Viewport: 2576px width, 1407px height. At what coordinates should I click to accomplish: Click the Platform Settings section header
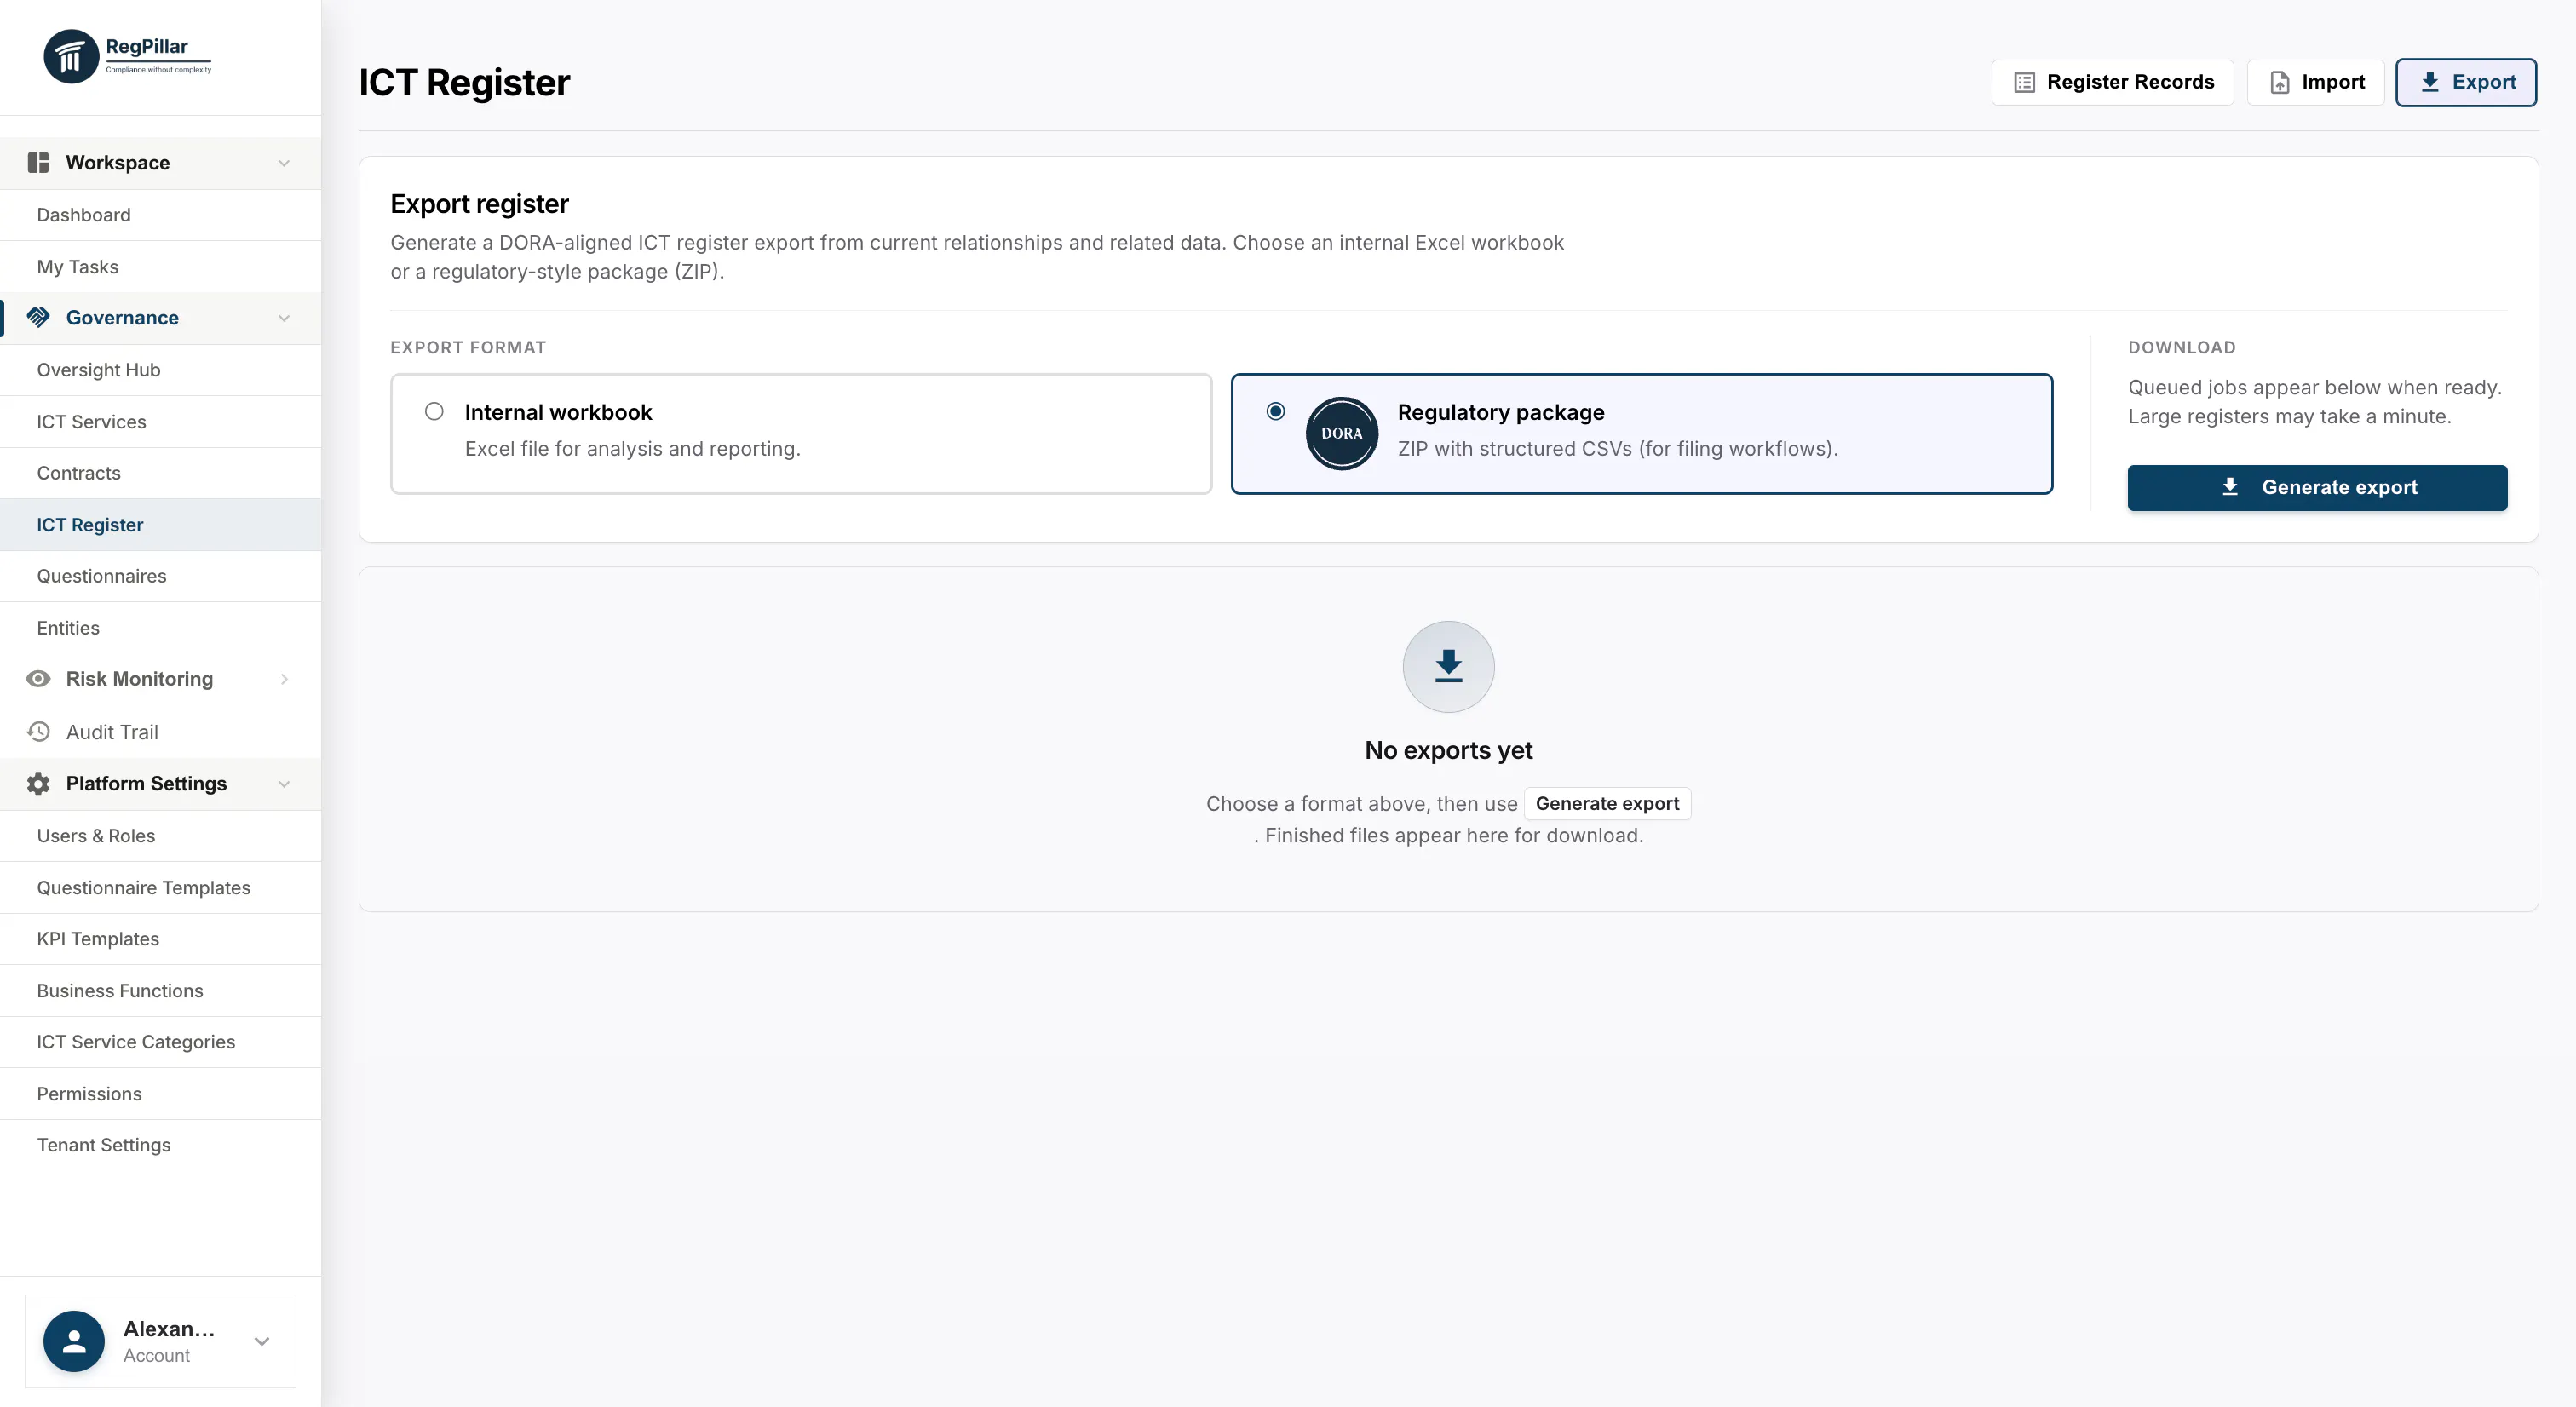coord(161,784)
